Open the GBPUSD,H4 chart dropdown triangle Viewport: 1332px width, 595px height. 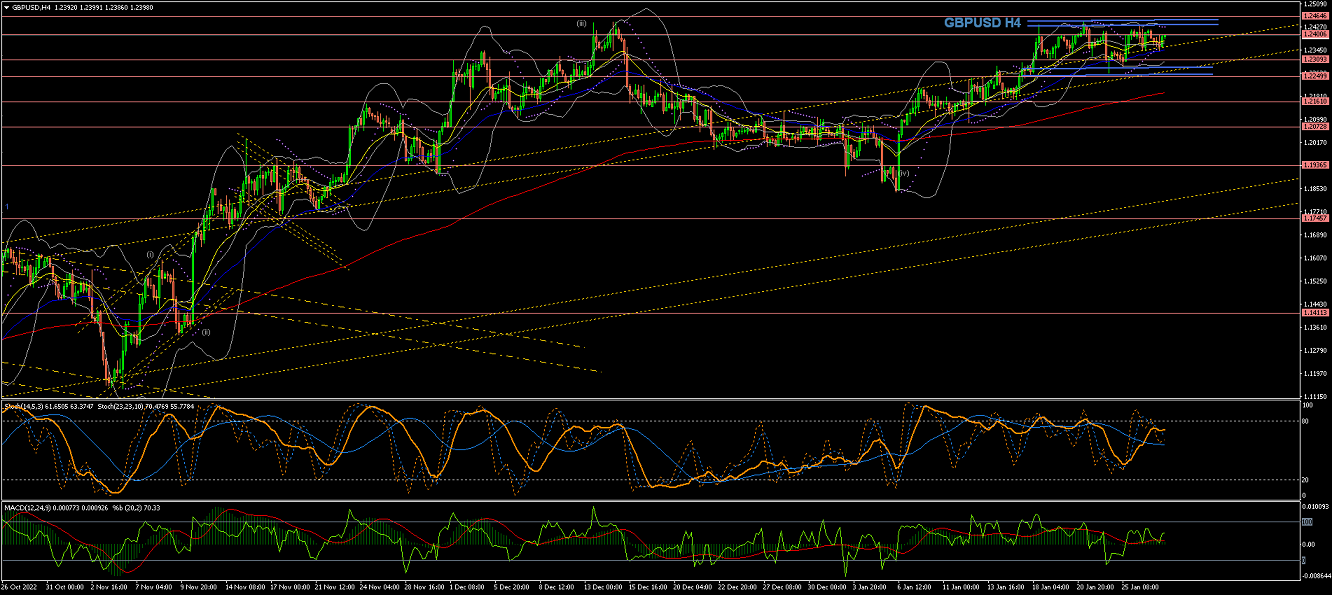[6, 7]
